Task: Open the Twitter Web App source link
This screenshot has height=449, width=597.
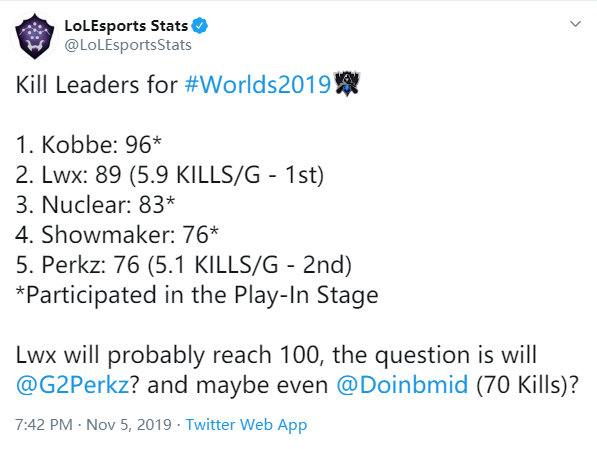Action: [246, 425]
